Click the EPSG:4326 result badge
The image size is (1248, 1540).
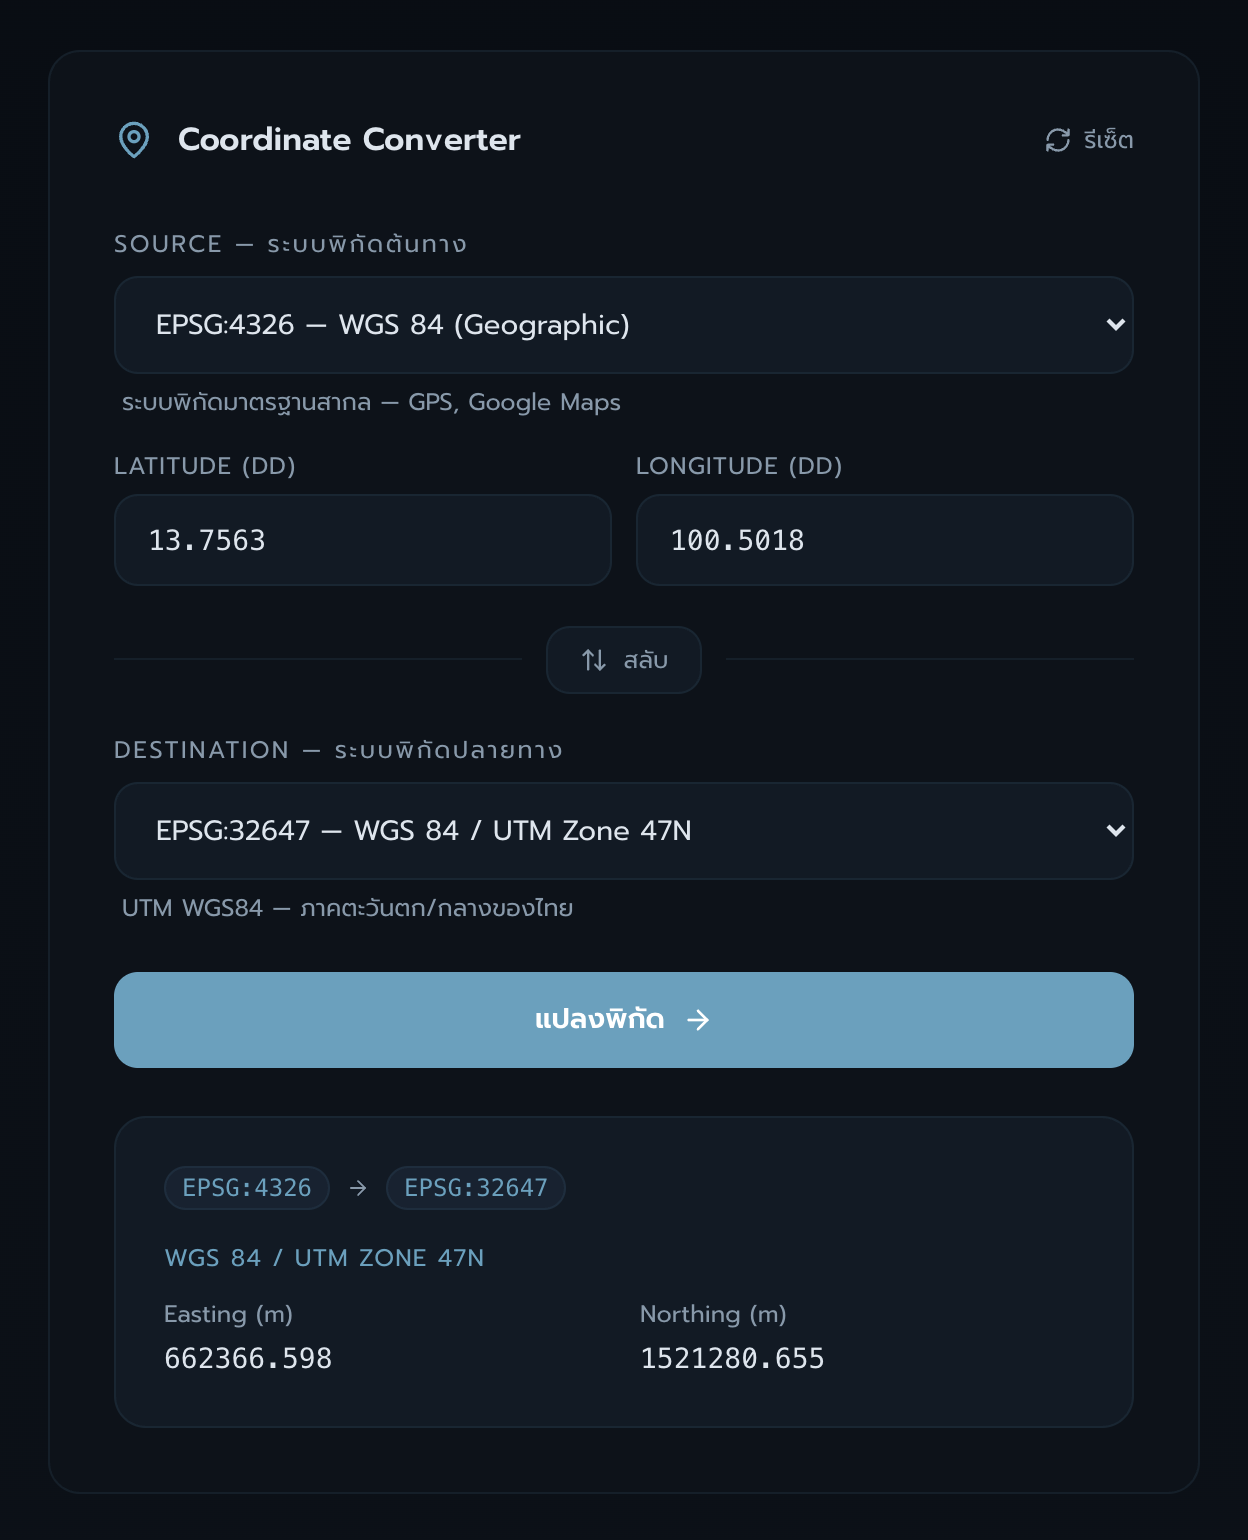click(247, 1188)
